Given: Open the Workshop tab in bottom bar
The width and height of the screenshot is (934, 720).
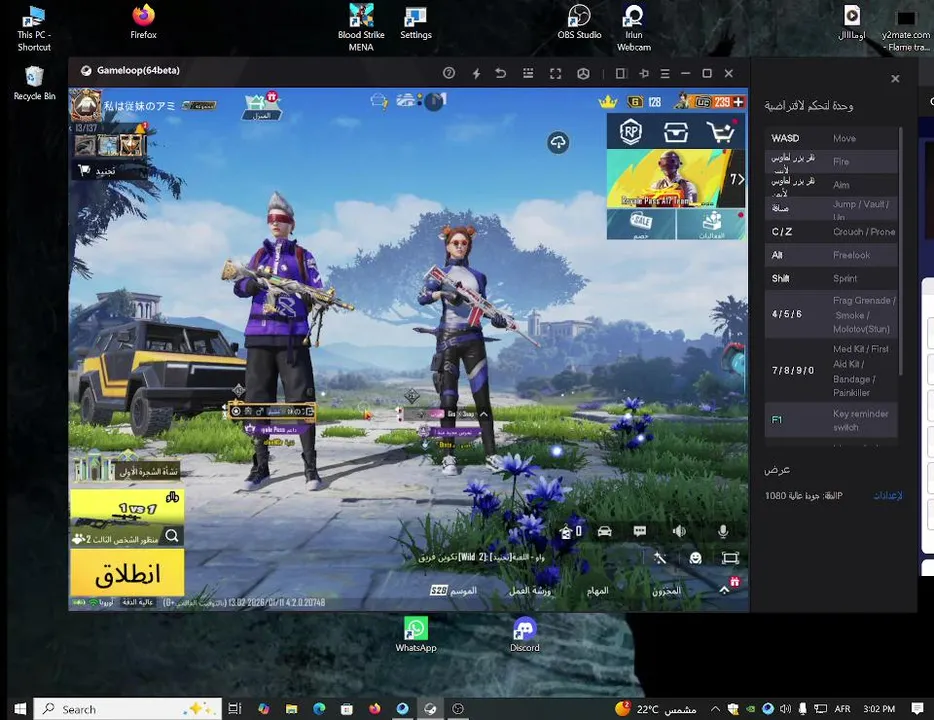Looking at the screenshot, I should point(530,590).
